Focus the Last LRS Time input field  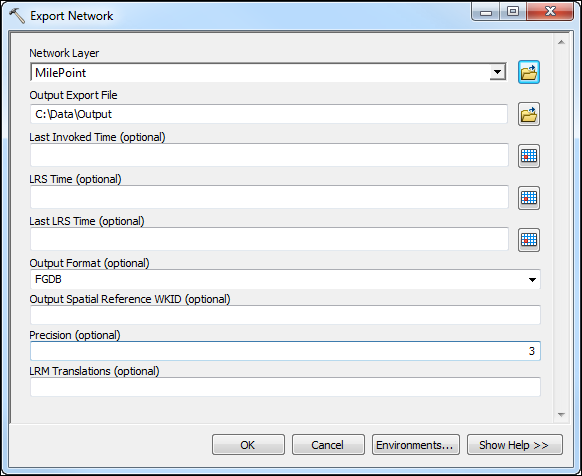269,239
